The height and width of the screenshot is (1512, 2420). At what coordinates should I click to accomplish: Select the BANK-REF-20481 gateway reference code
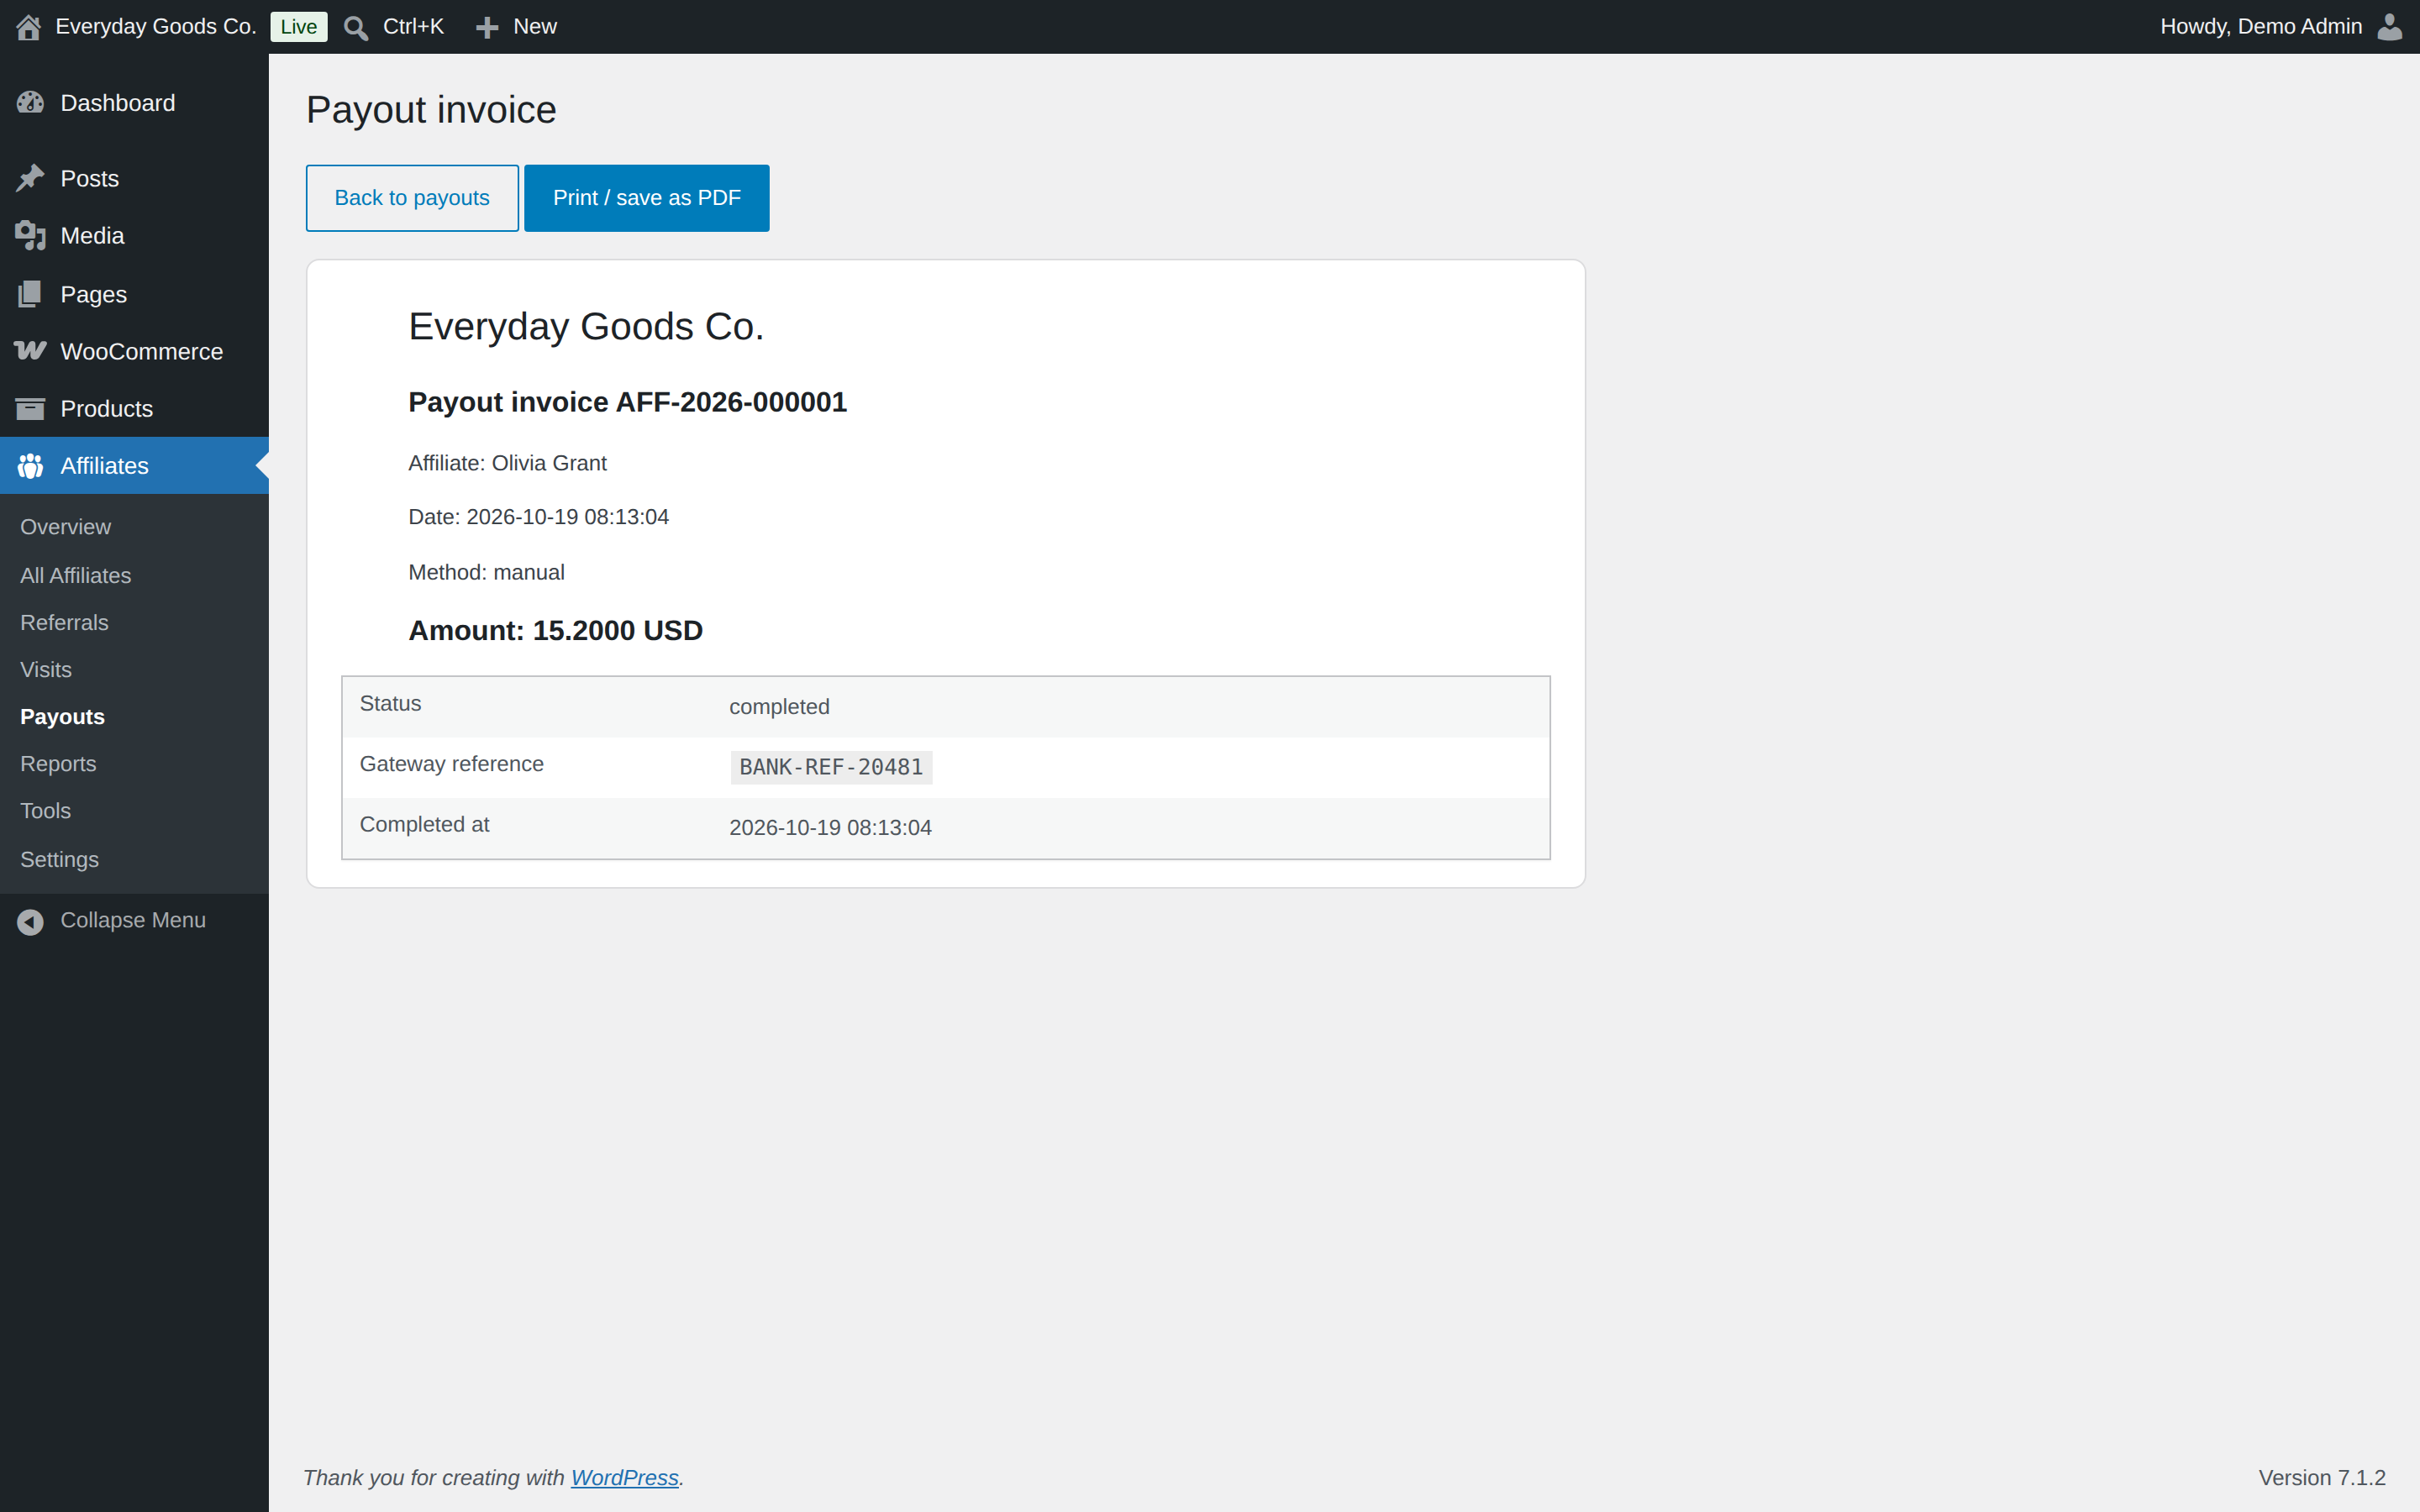coord(831,767)
